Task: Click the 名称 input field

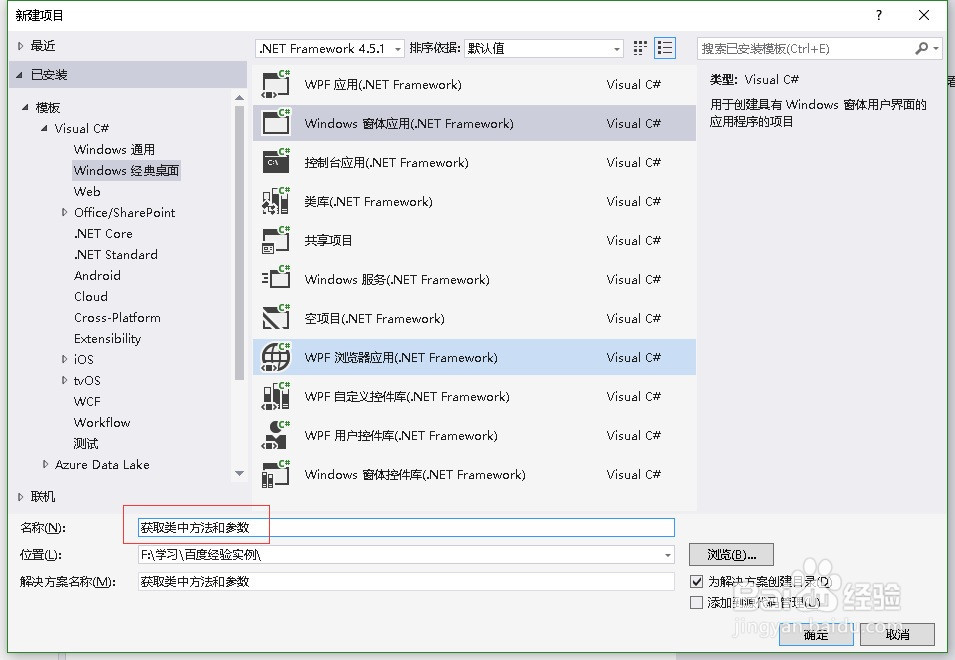Action: coord(400,528)
